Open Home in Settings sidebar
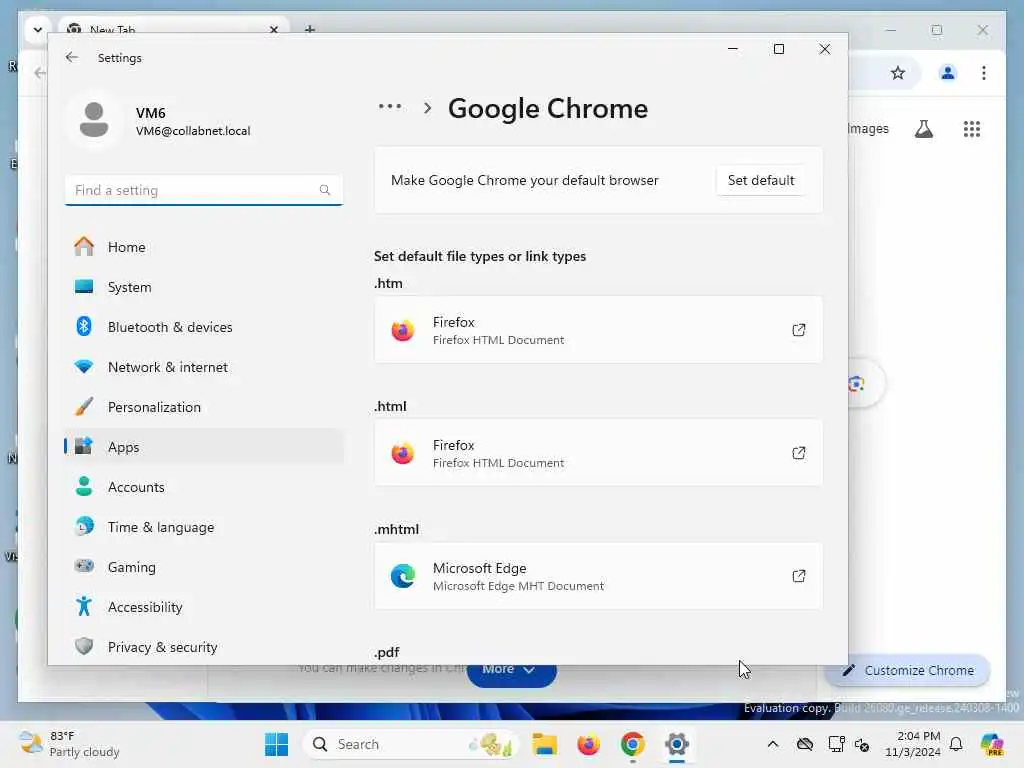Screen dimensions: 1024x768 click(204, 247)
